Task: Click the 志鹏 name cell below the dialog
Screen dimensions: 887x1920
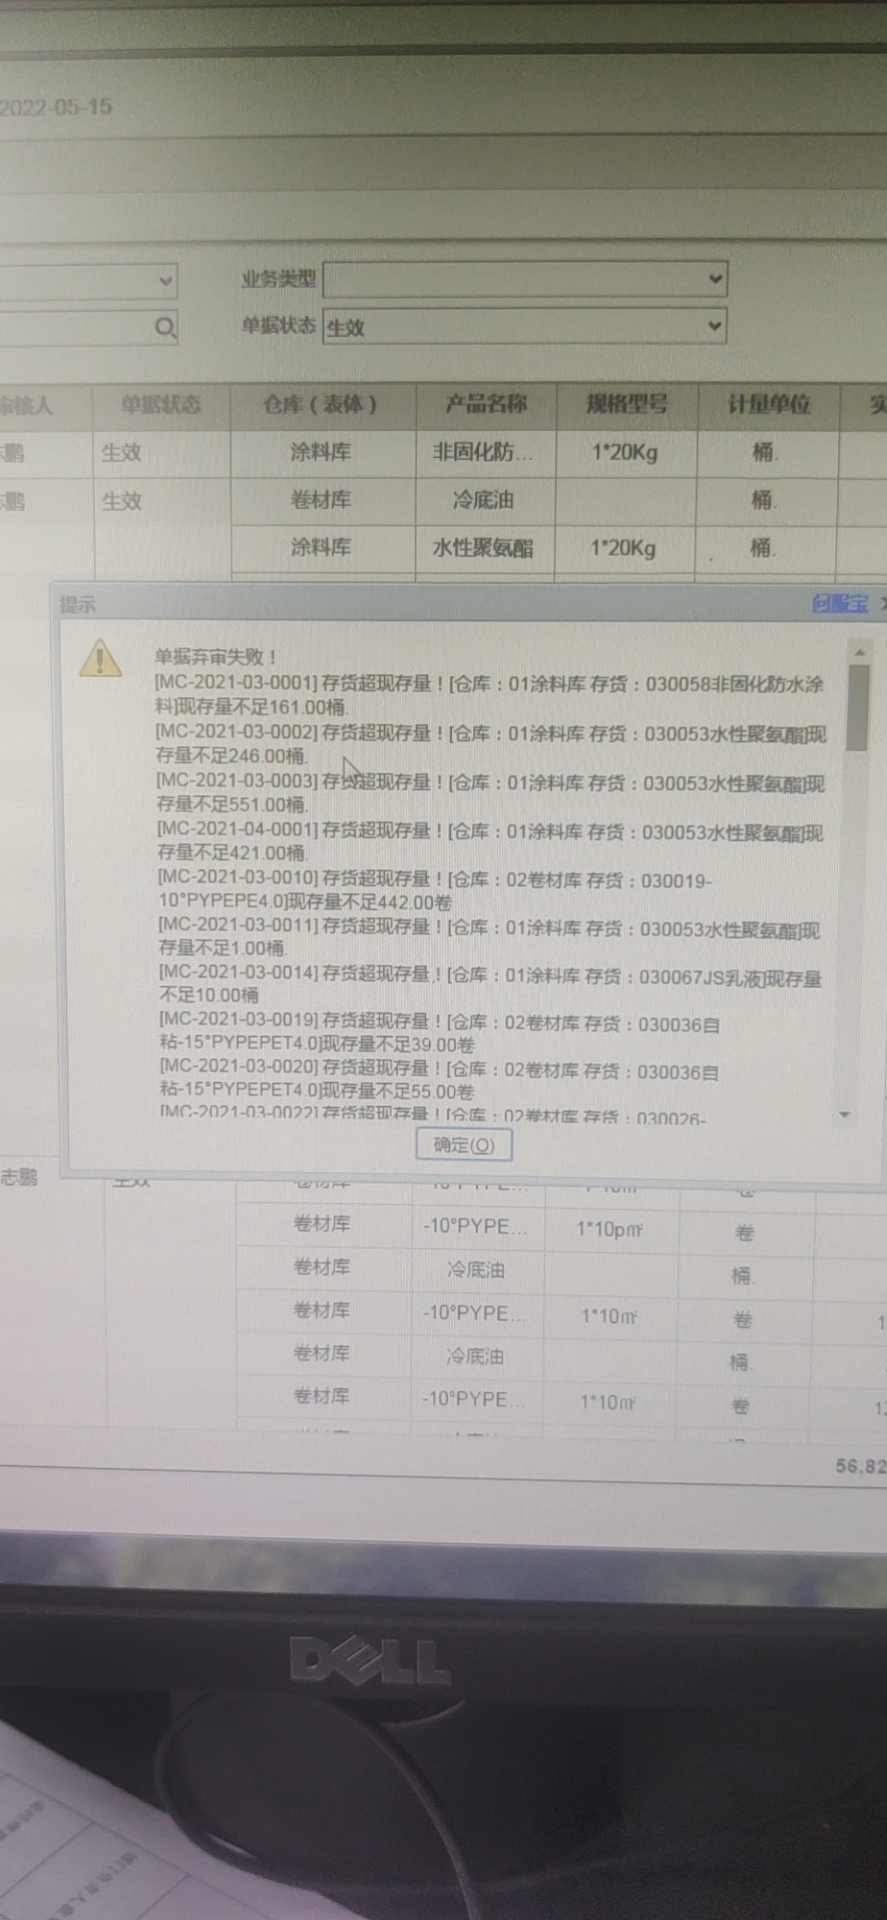Action: (19, 1177)
